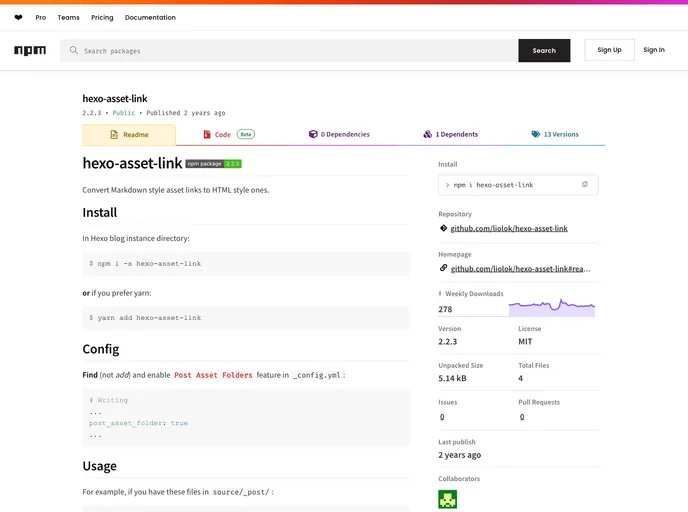Click the weekly downloads number 278
Viewport: 688px width, 512px height.
445,309
